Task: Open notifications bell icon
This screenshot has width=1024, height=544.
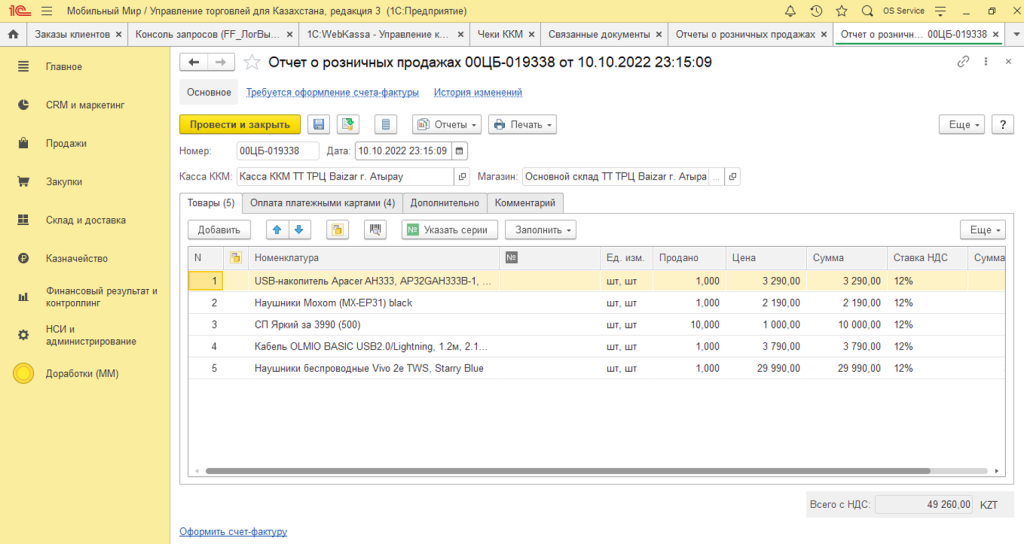Action: tap(790, 11)
